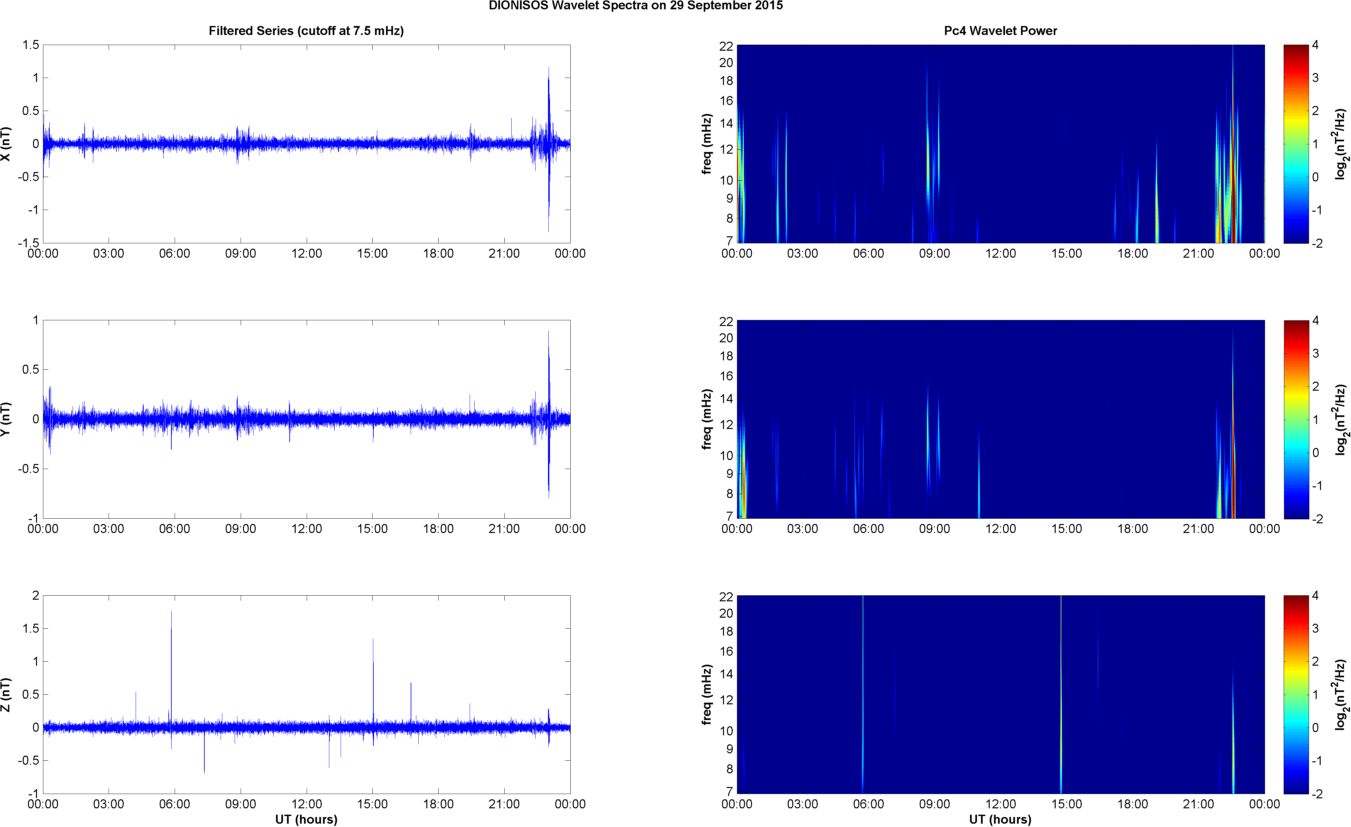
Task: Click the spike at 15:00 in Z series
Action: click(373, 690)
